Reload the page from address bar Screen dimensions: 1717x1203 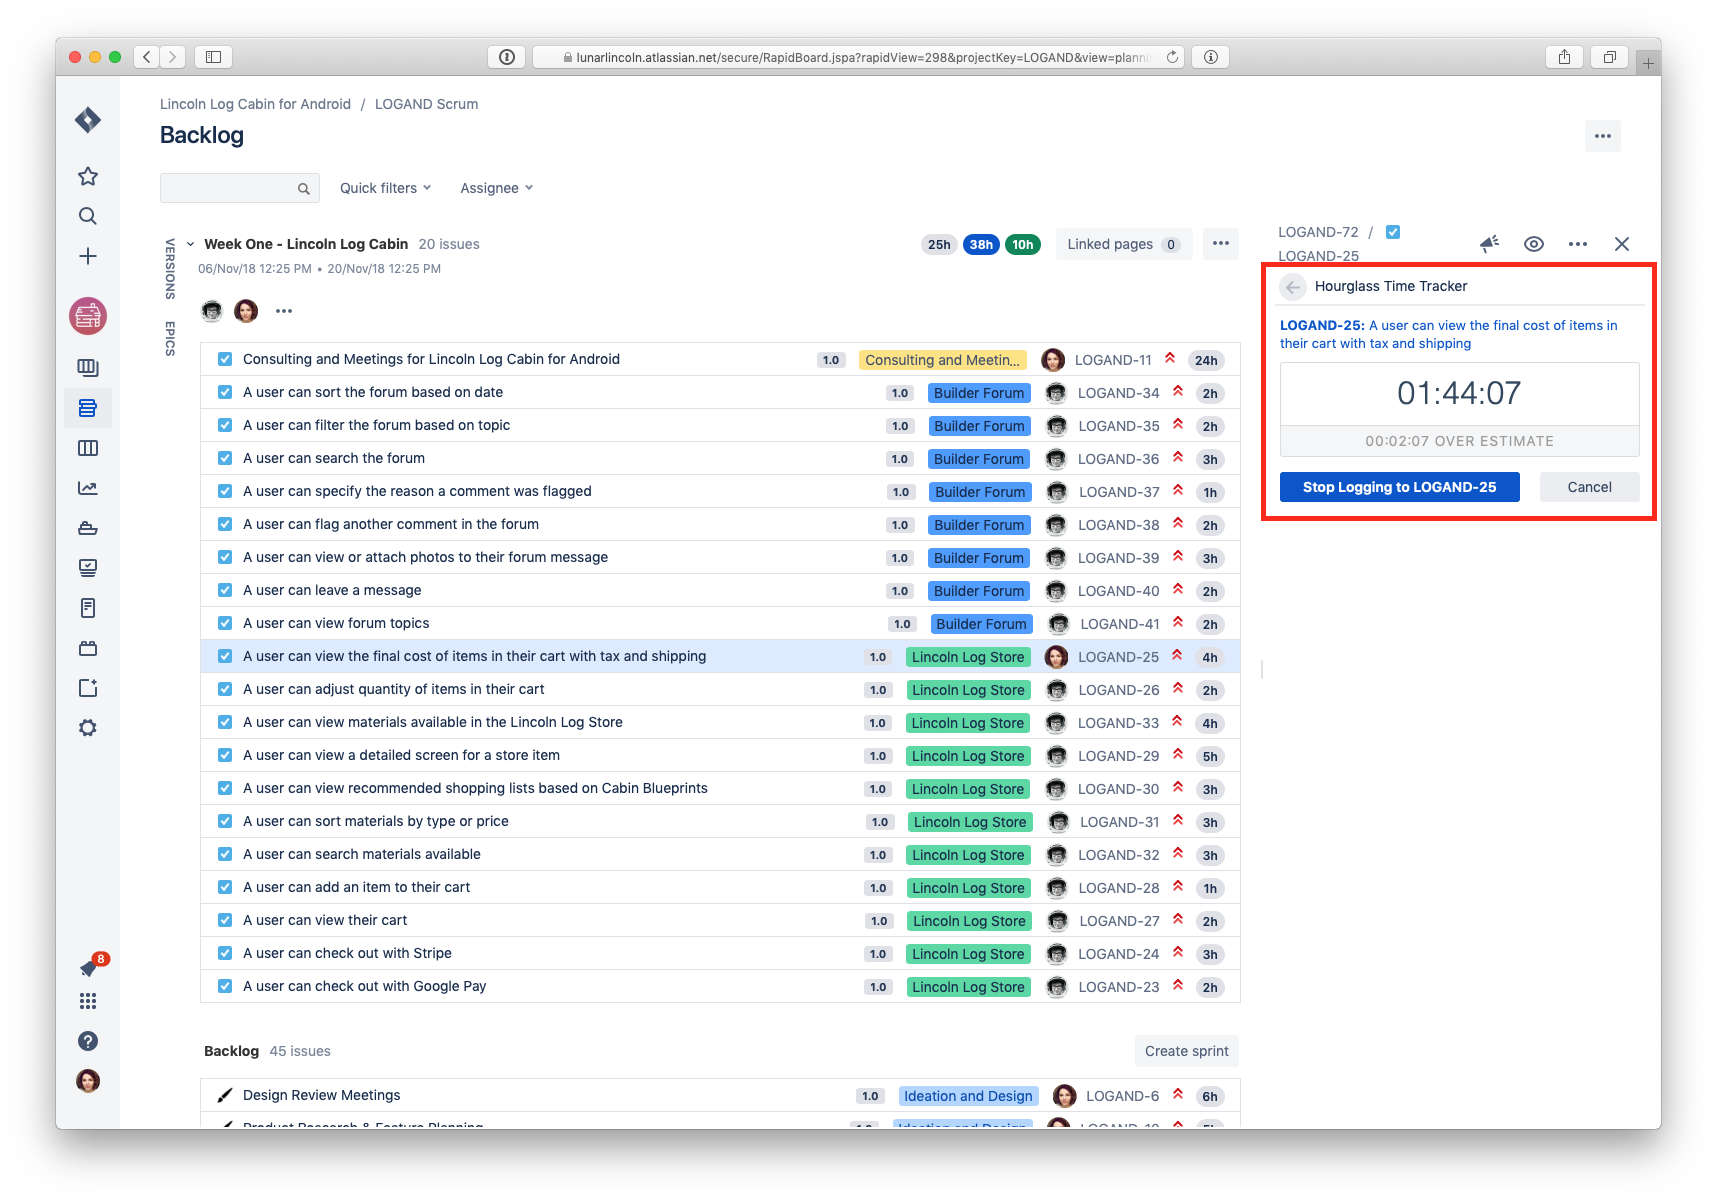(1172, 57)
